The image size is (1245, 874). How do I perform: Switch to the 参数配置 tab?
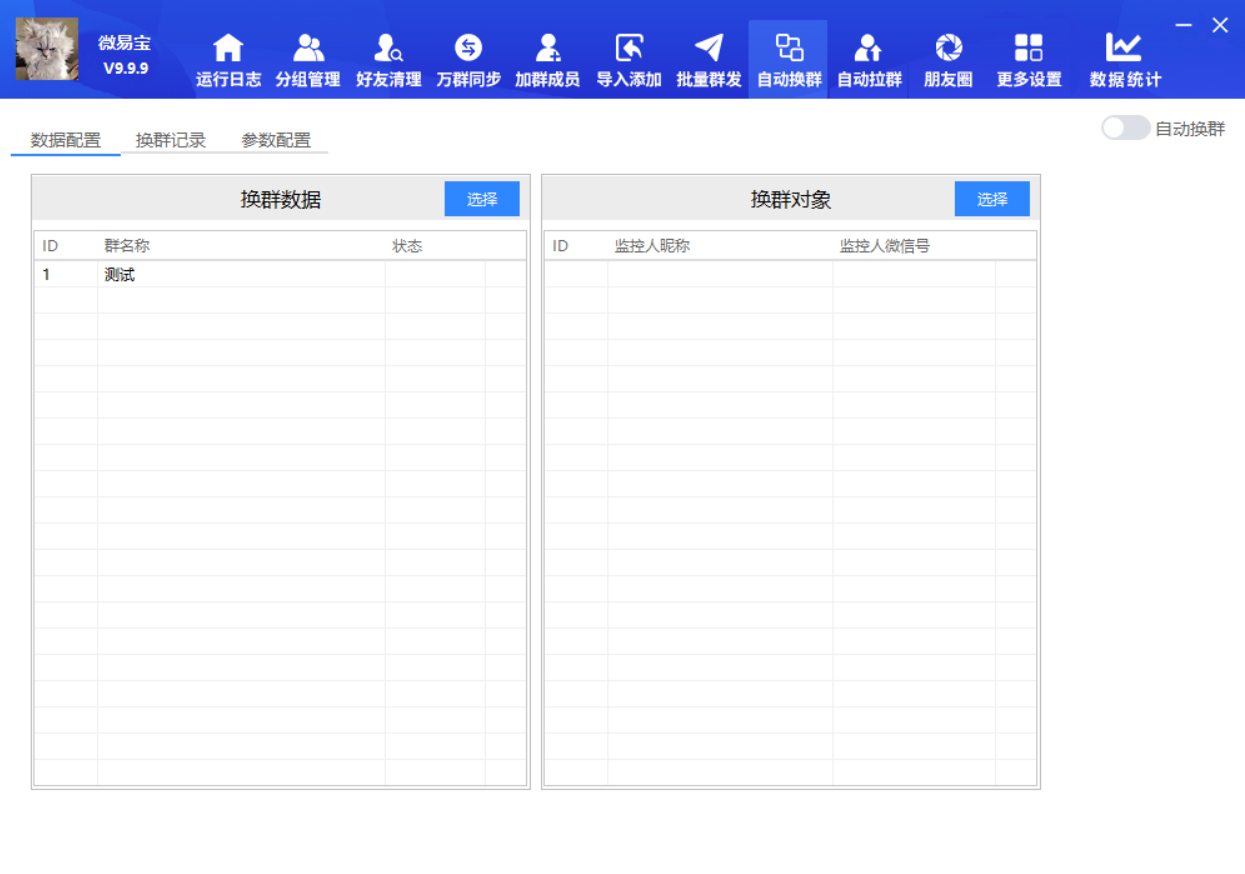(276, 140)
